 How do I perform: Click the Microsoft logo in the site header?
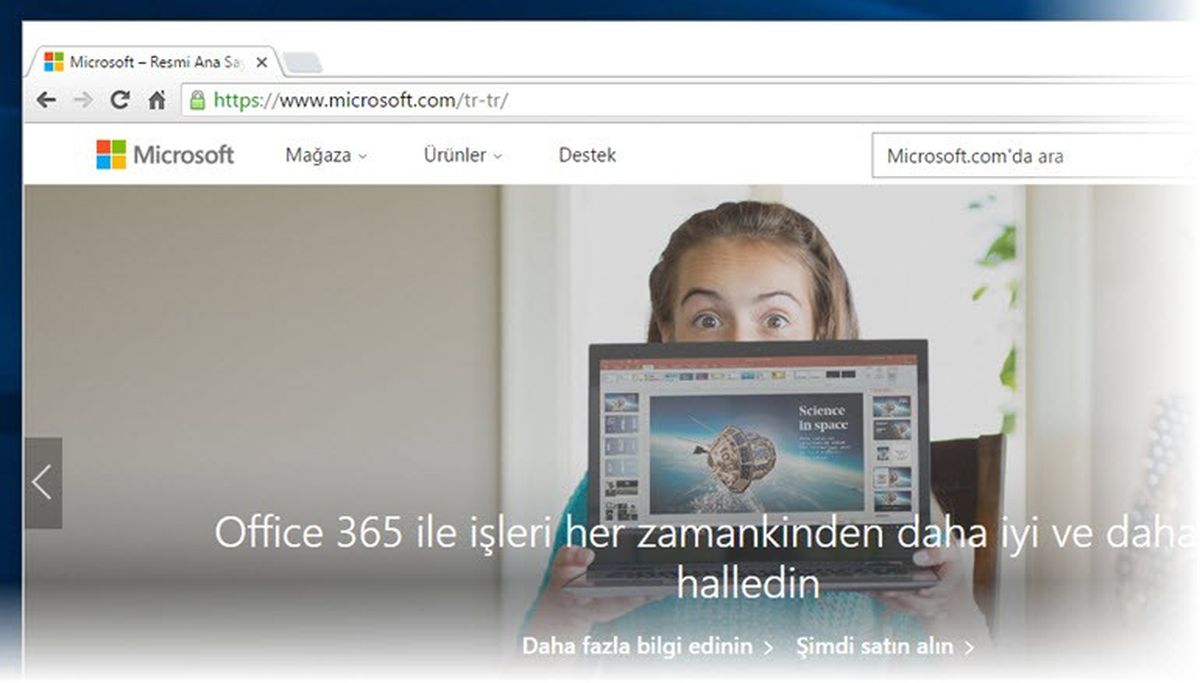point(165,155)
